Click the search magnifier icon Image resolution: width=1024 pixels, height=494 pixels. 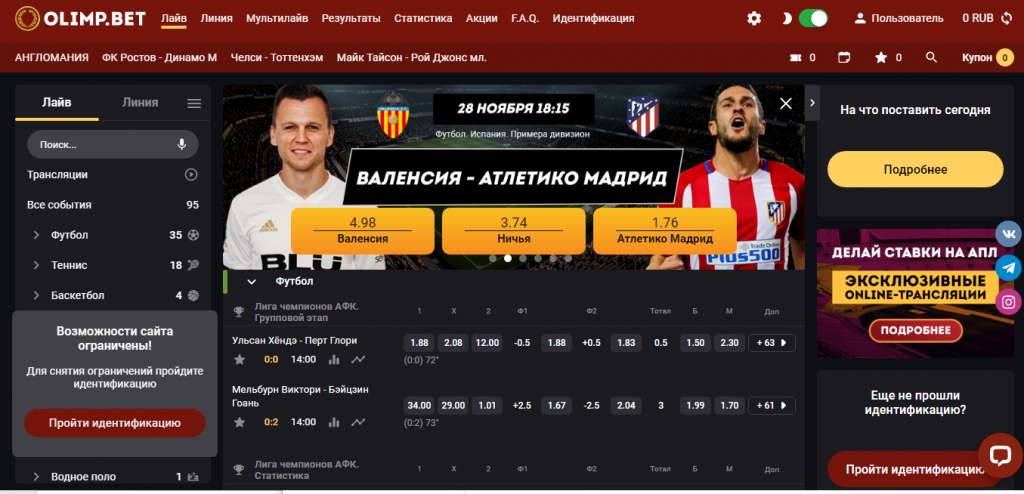pyautogui.click(x=932, y=58)
